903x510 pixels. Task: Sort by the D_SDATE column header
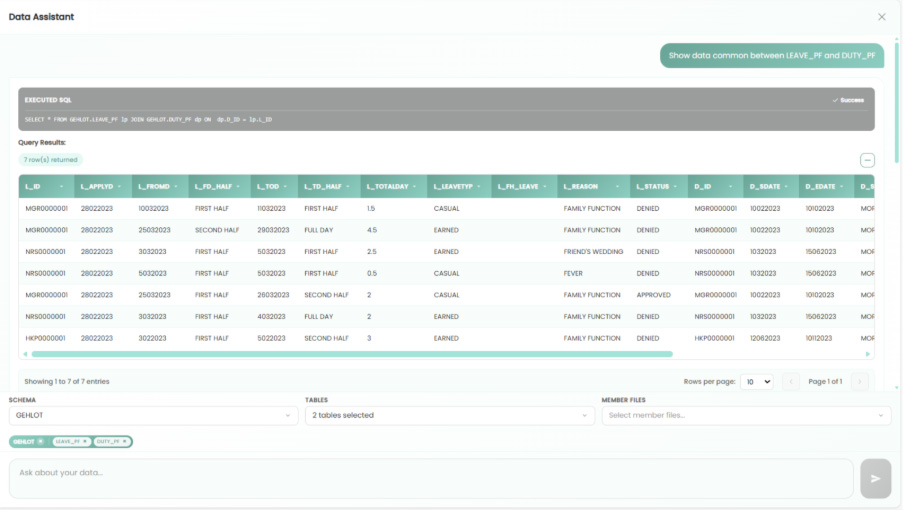pos(770,186)
